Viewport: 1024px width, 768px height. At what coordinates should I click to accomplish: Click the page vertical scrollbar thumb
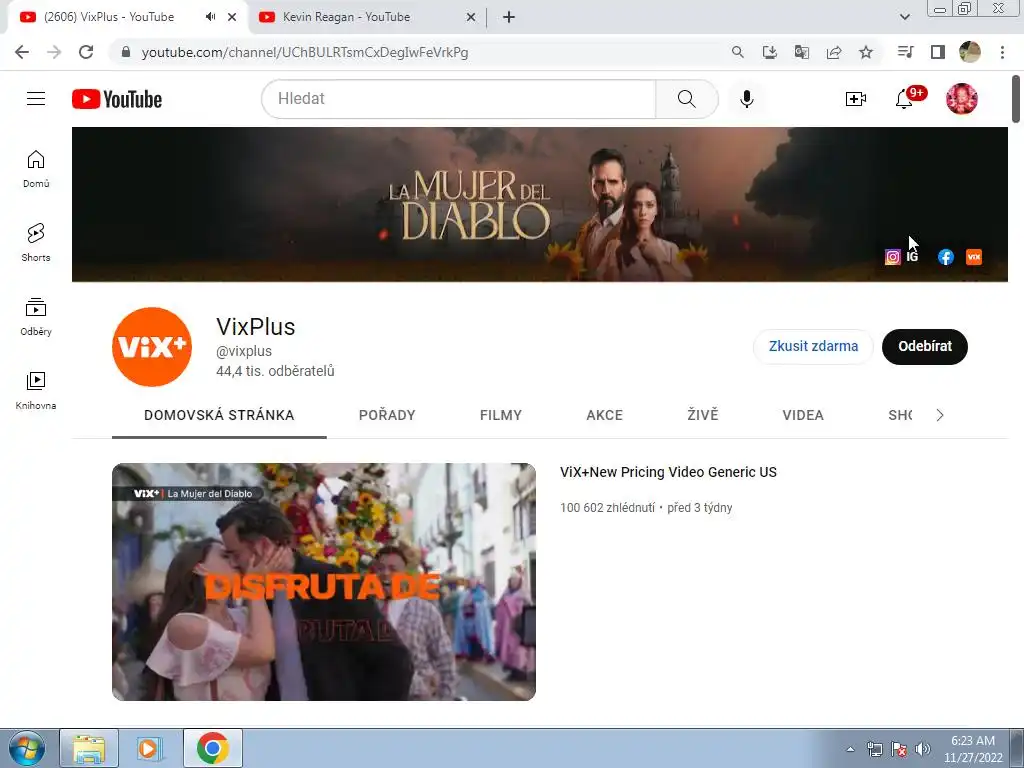click(x=1016, y=99)
